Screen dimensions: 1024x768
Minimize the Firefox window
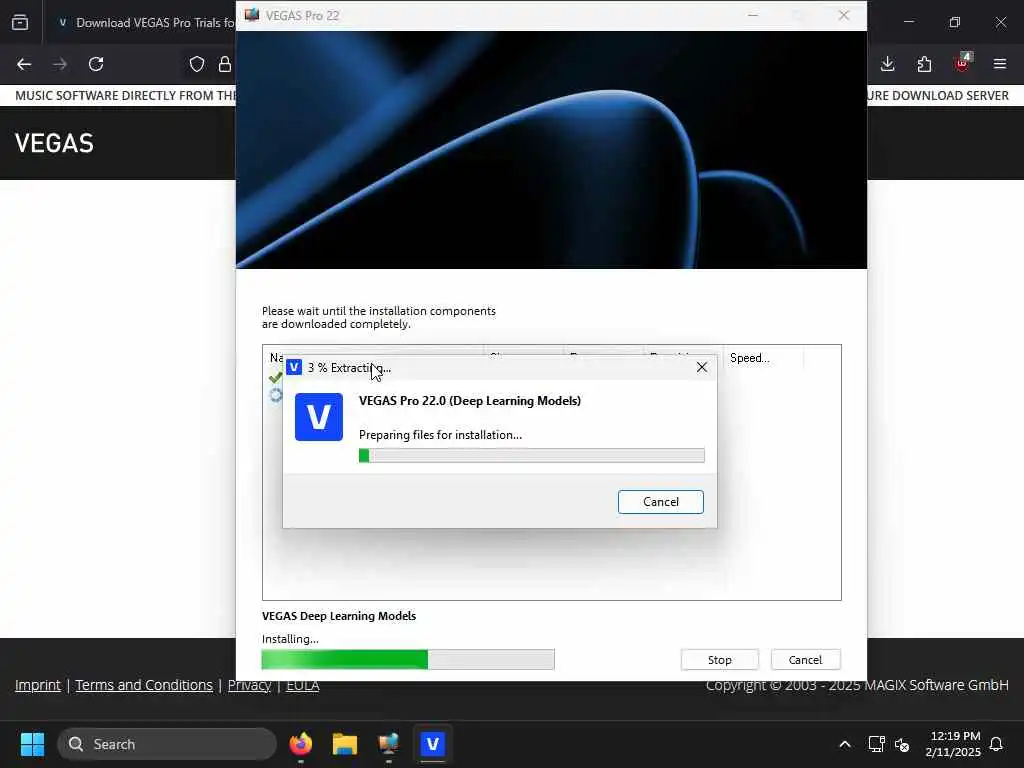click(x=909, y=22)
